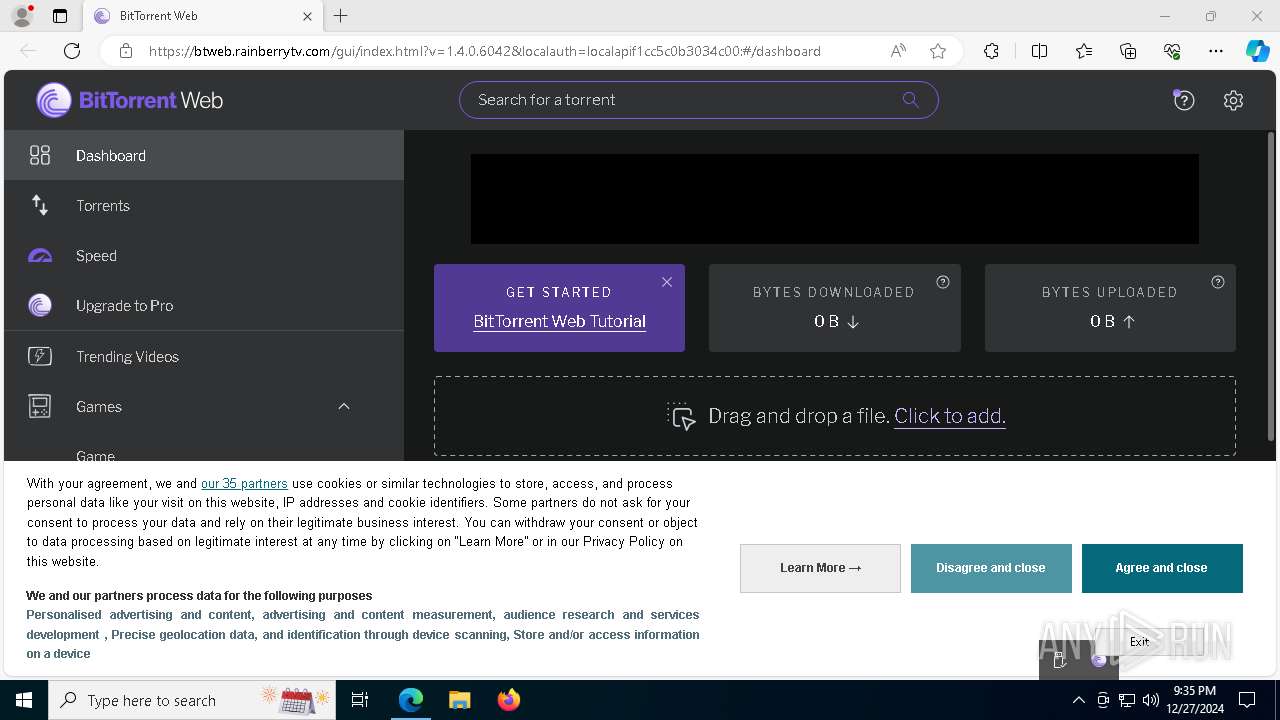Open the volume icon in system tray
1280x720 pixels.
[x=1151, y=700]
